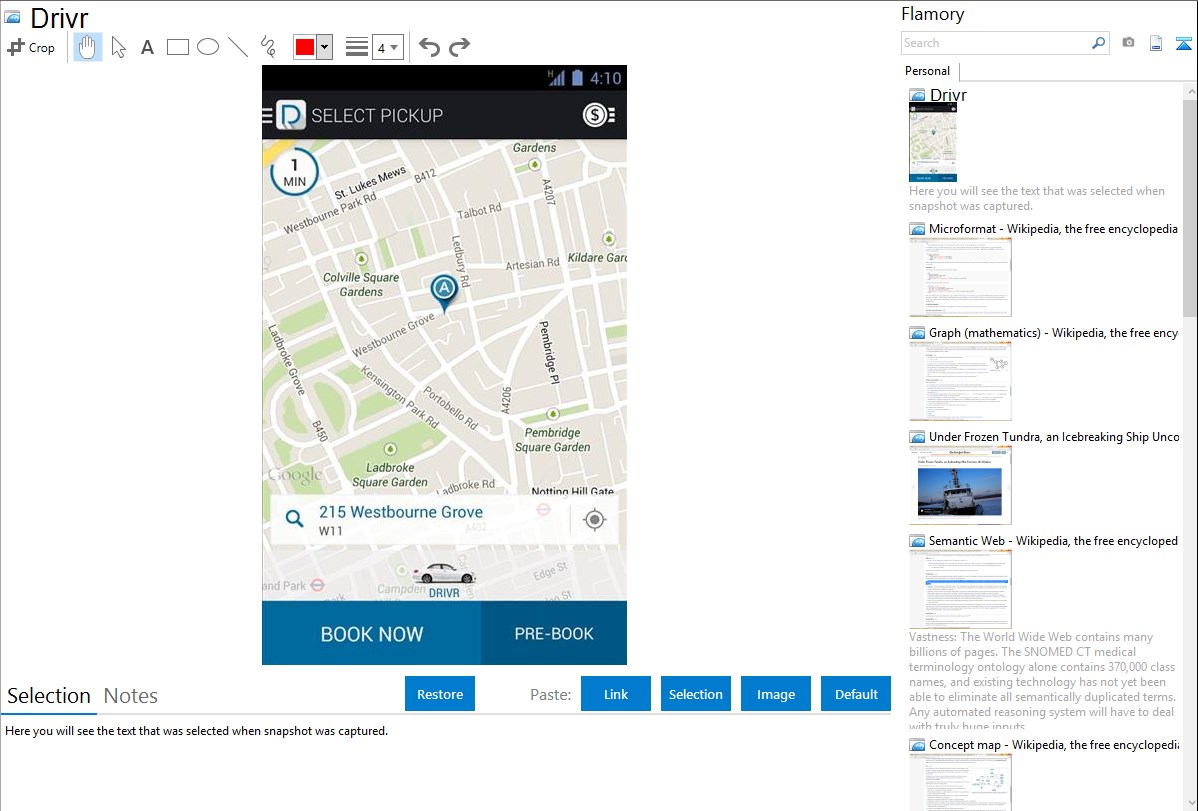1198x811 pixels.
Task: Click the map pin marker A
Action: point(444,292)
